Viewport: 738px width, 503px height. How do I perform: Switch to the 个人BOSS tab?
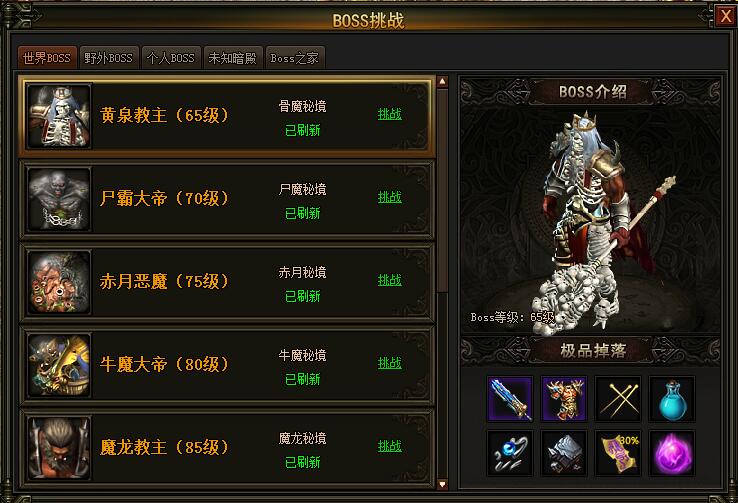(171, 58)
